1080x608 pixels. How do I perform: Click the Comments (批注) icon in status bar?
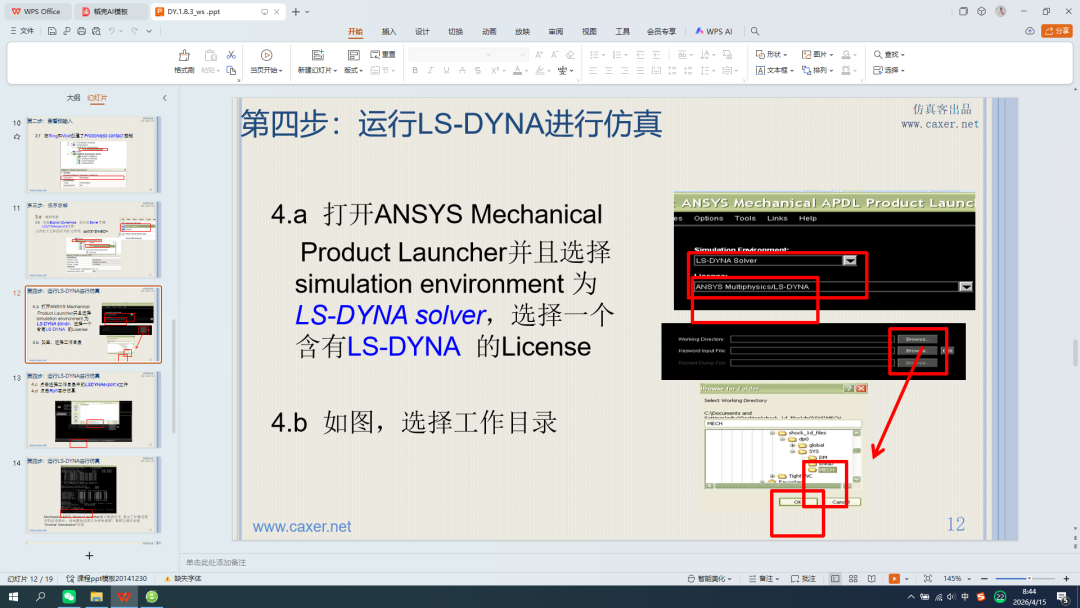(803, 579)
